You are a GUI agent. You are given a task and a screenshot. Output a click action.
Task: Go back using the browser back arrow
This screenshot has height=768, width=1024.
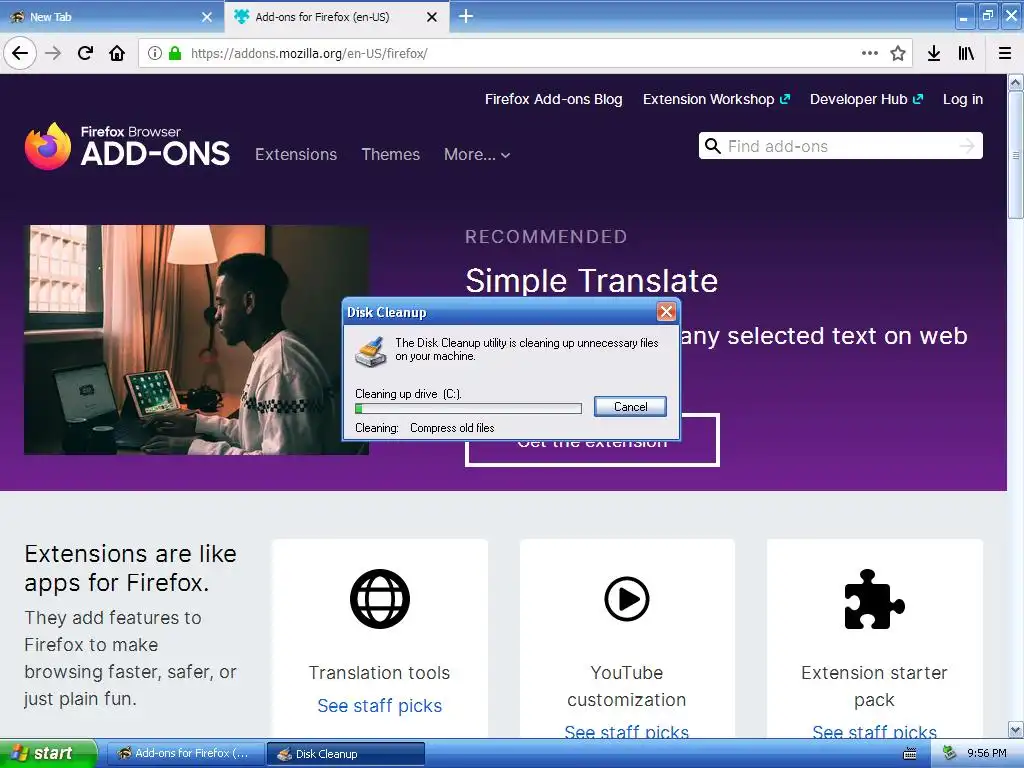click(20, 53)
